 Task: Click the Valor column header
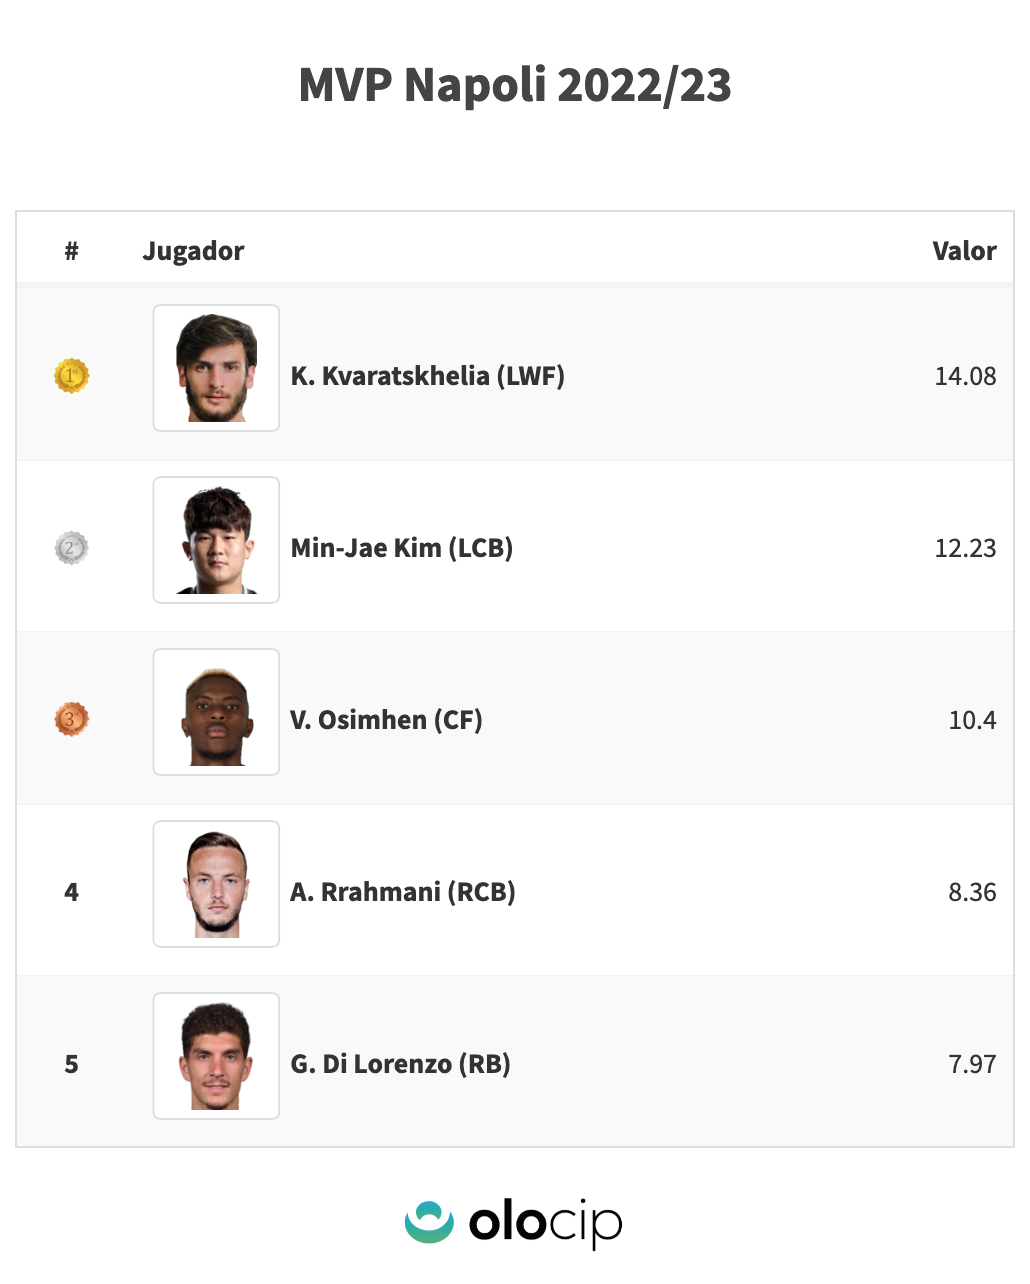click(964, 251)
